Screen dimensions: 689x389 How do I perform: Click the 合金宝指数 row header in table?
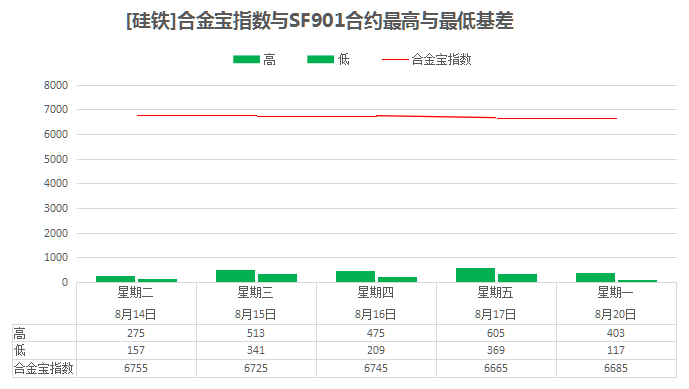click(x=44, y=368)
